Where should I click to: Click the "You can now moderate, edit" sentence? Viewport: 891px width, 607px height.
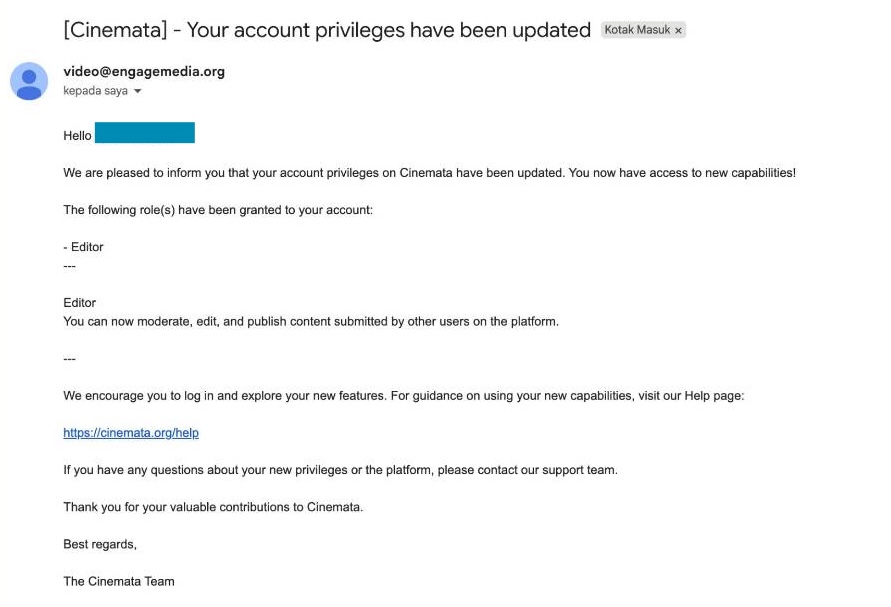point(310,322)
